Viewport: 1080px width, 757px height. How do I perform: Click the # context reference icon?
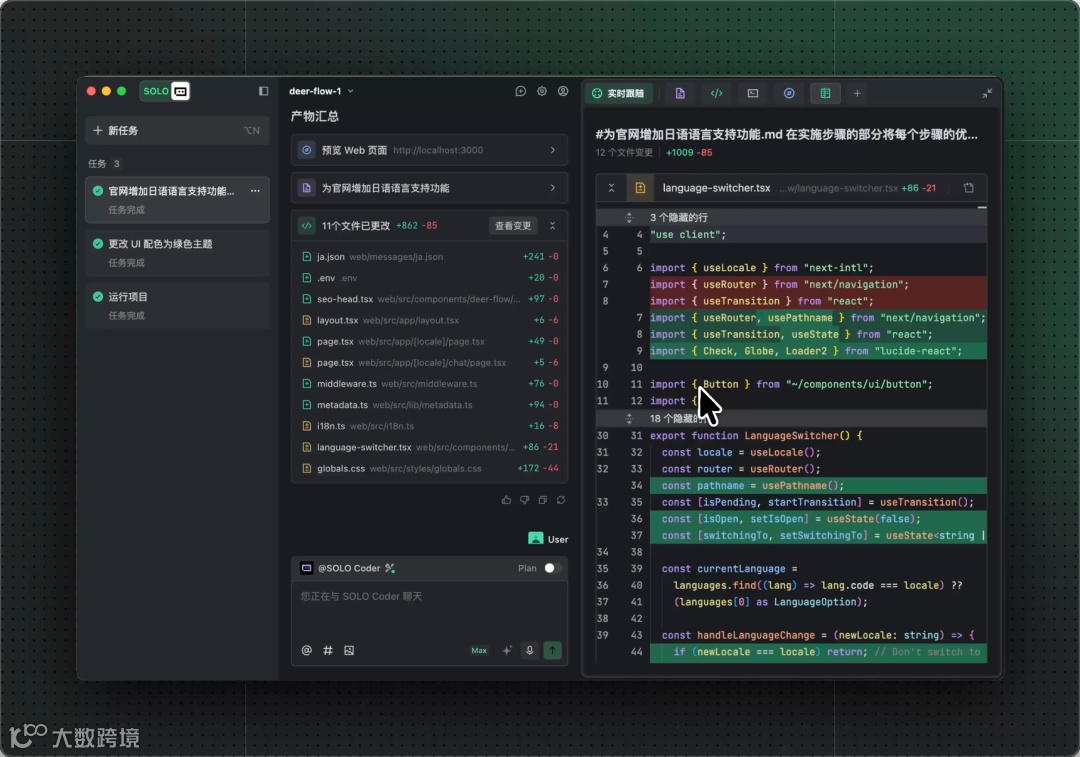(328, 650)
